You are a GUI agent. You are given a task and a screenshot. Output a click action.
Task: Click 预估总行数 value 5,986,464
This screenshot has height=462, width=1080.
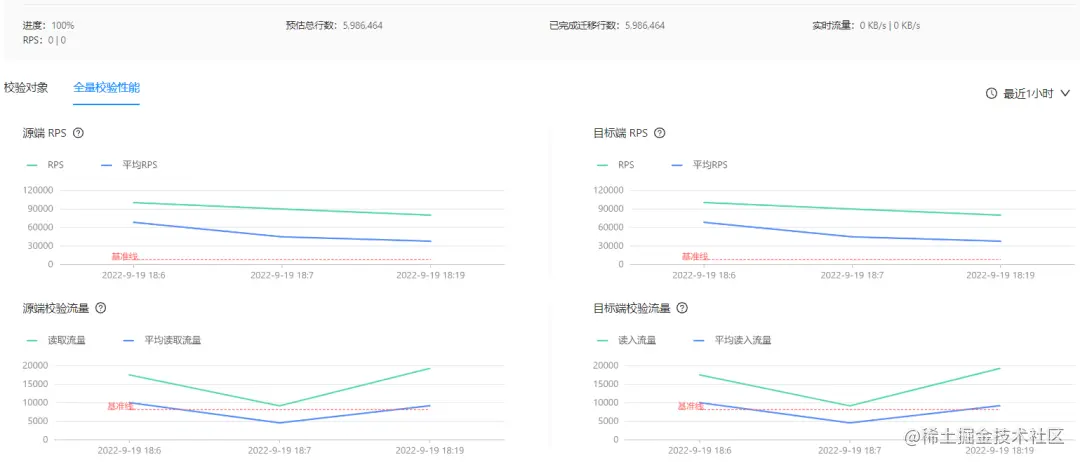(x=363, y=25)
